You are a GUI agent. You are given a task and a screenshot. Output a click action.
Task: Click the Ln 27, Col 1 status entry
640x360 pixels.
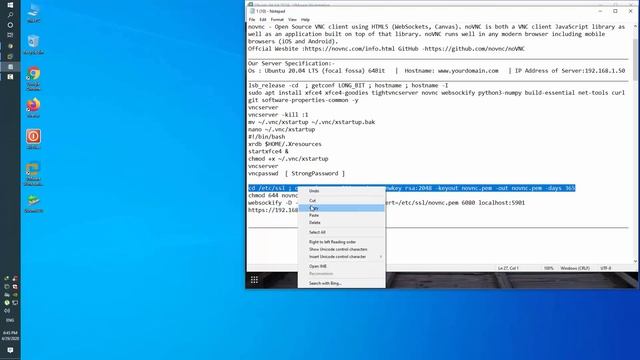(x=508, y=268)
